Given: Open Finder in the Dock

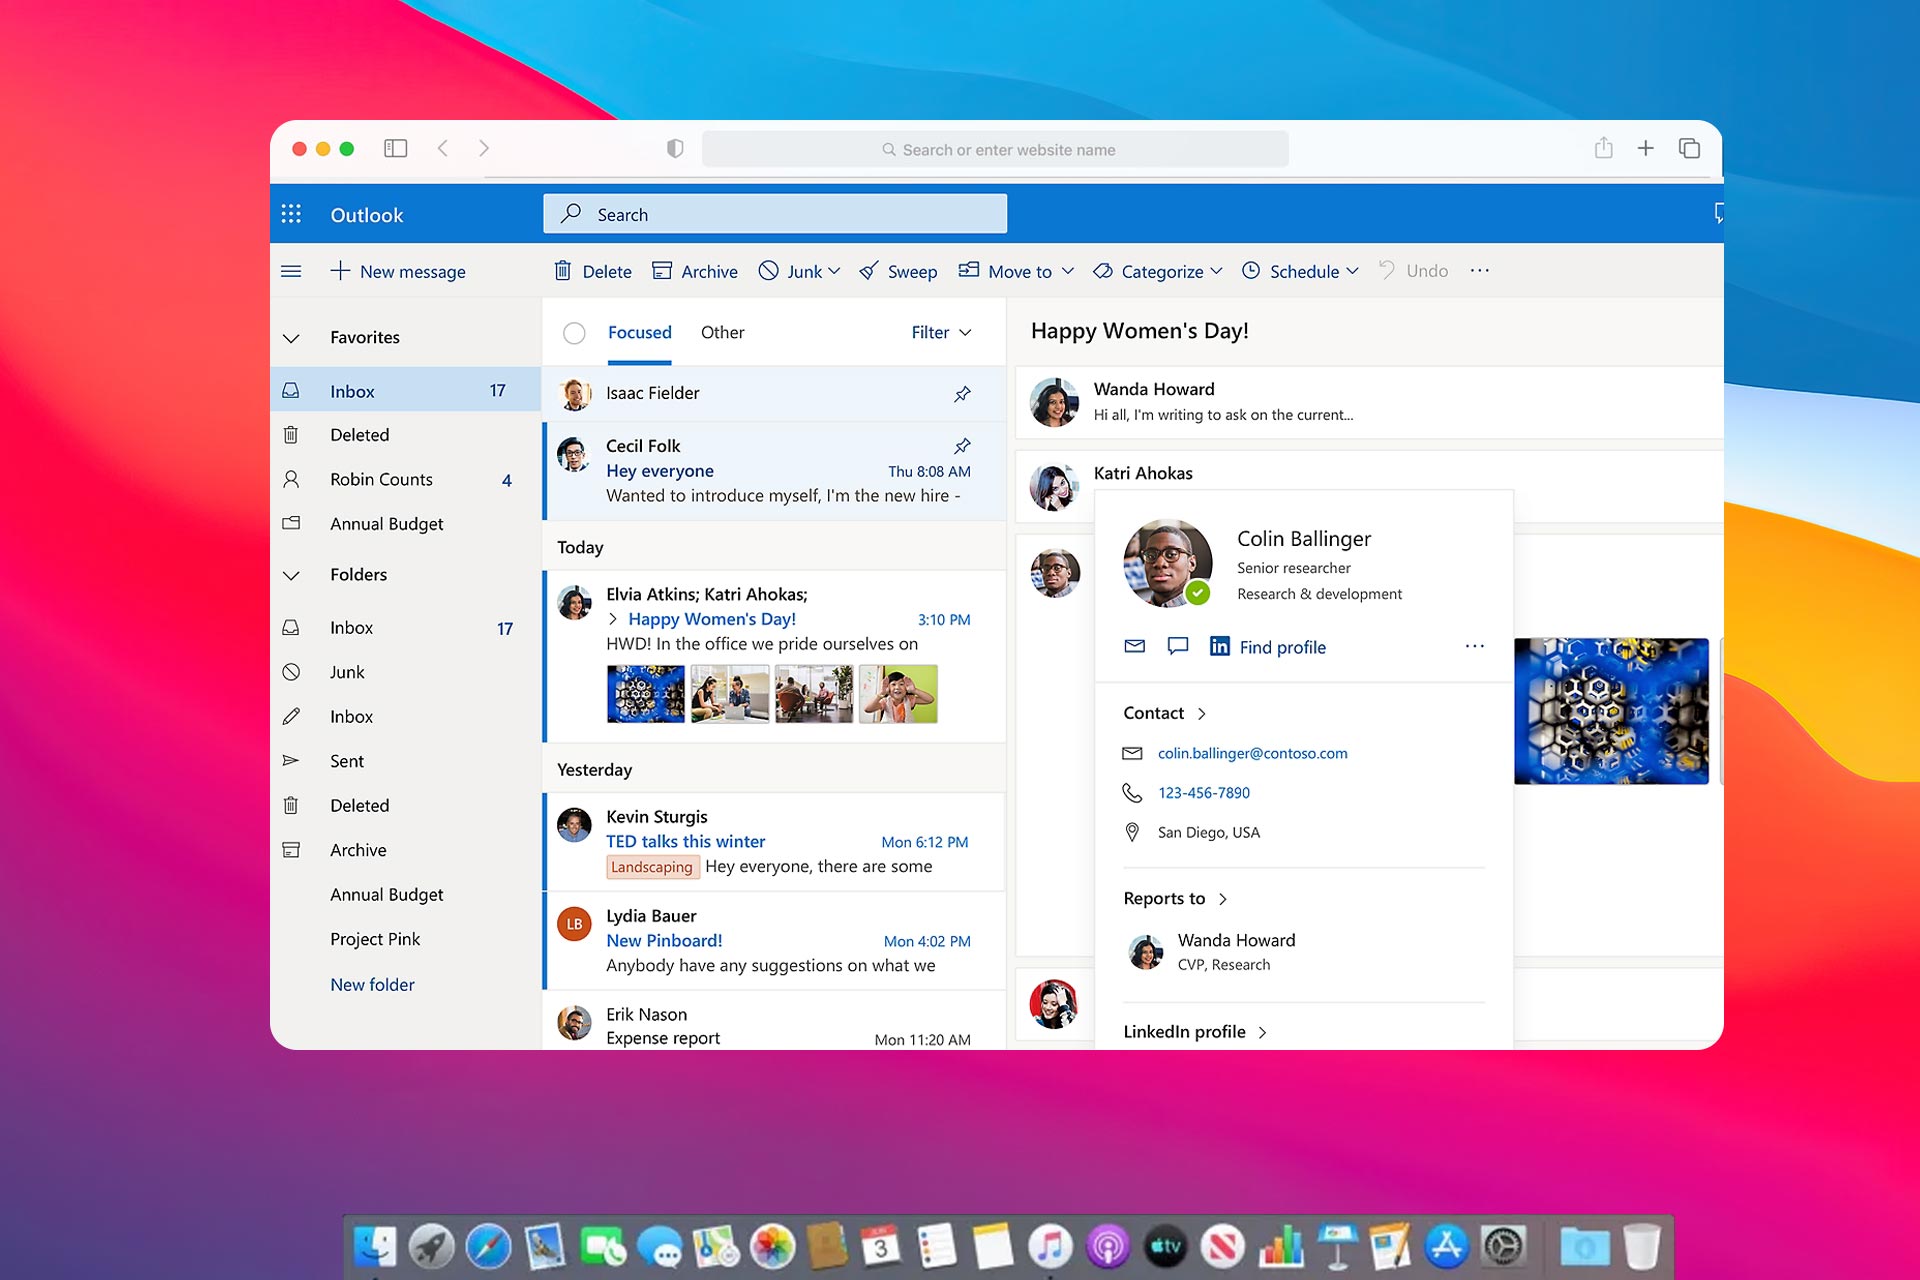Looking at the screenshot, I should (x=376, y=1247).
